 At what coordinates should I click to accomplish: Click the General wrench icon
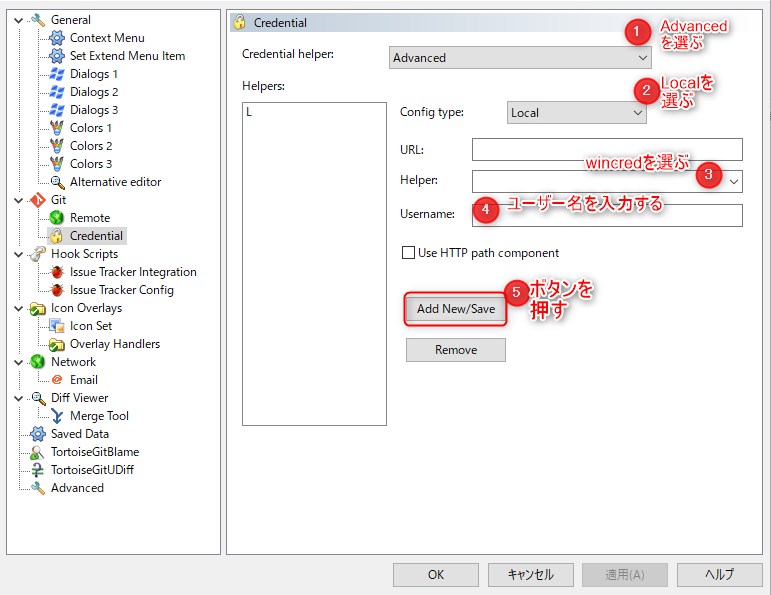coord(37,20)
